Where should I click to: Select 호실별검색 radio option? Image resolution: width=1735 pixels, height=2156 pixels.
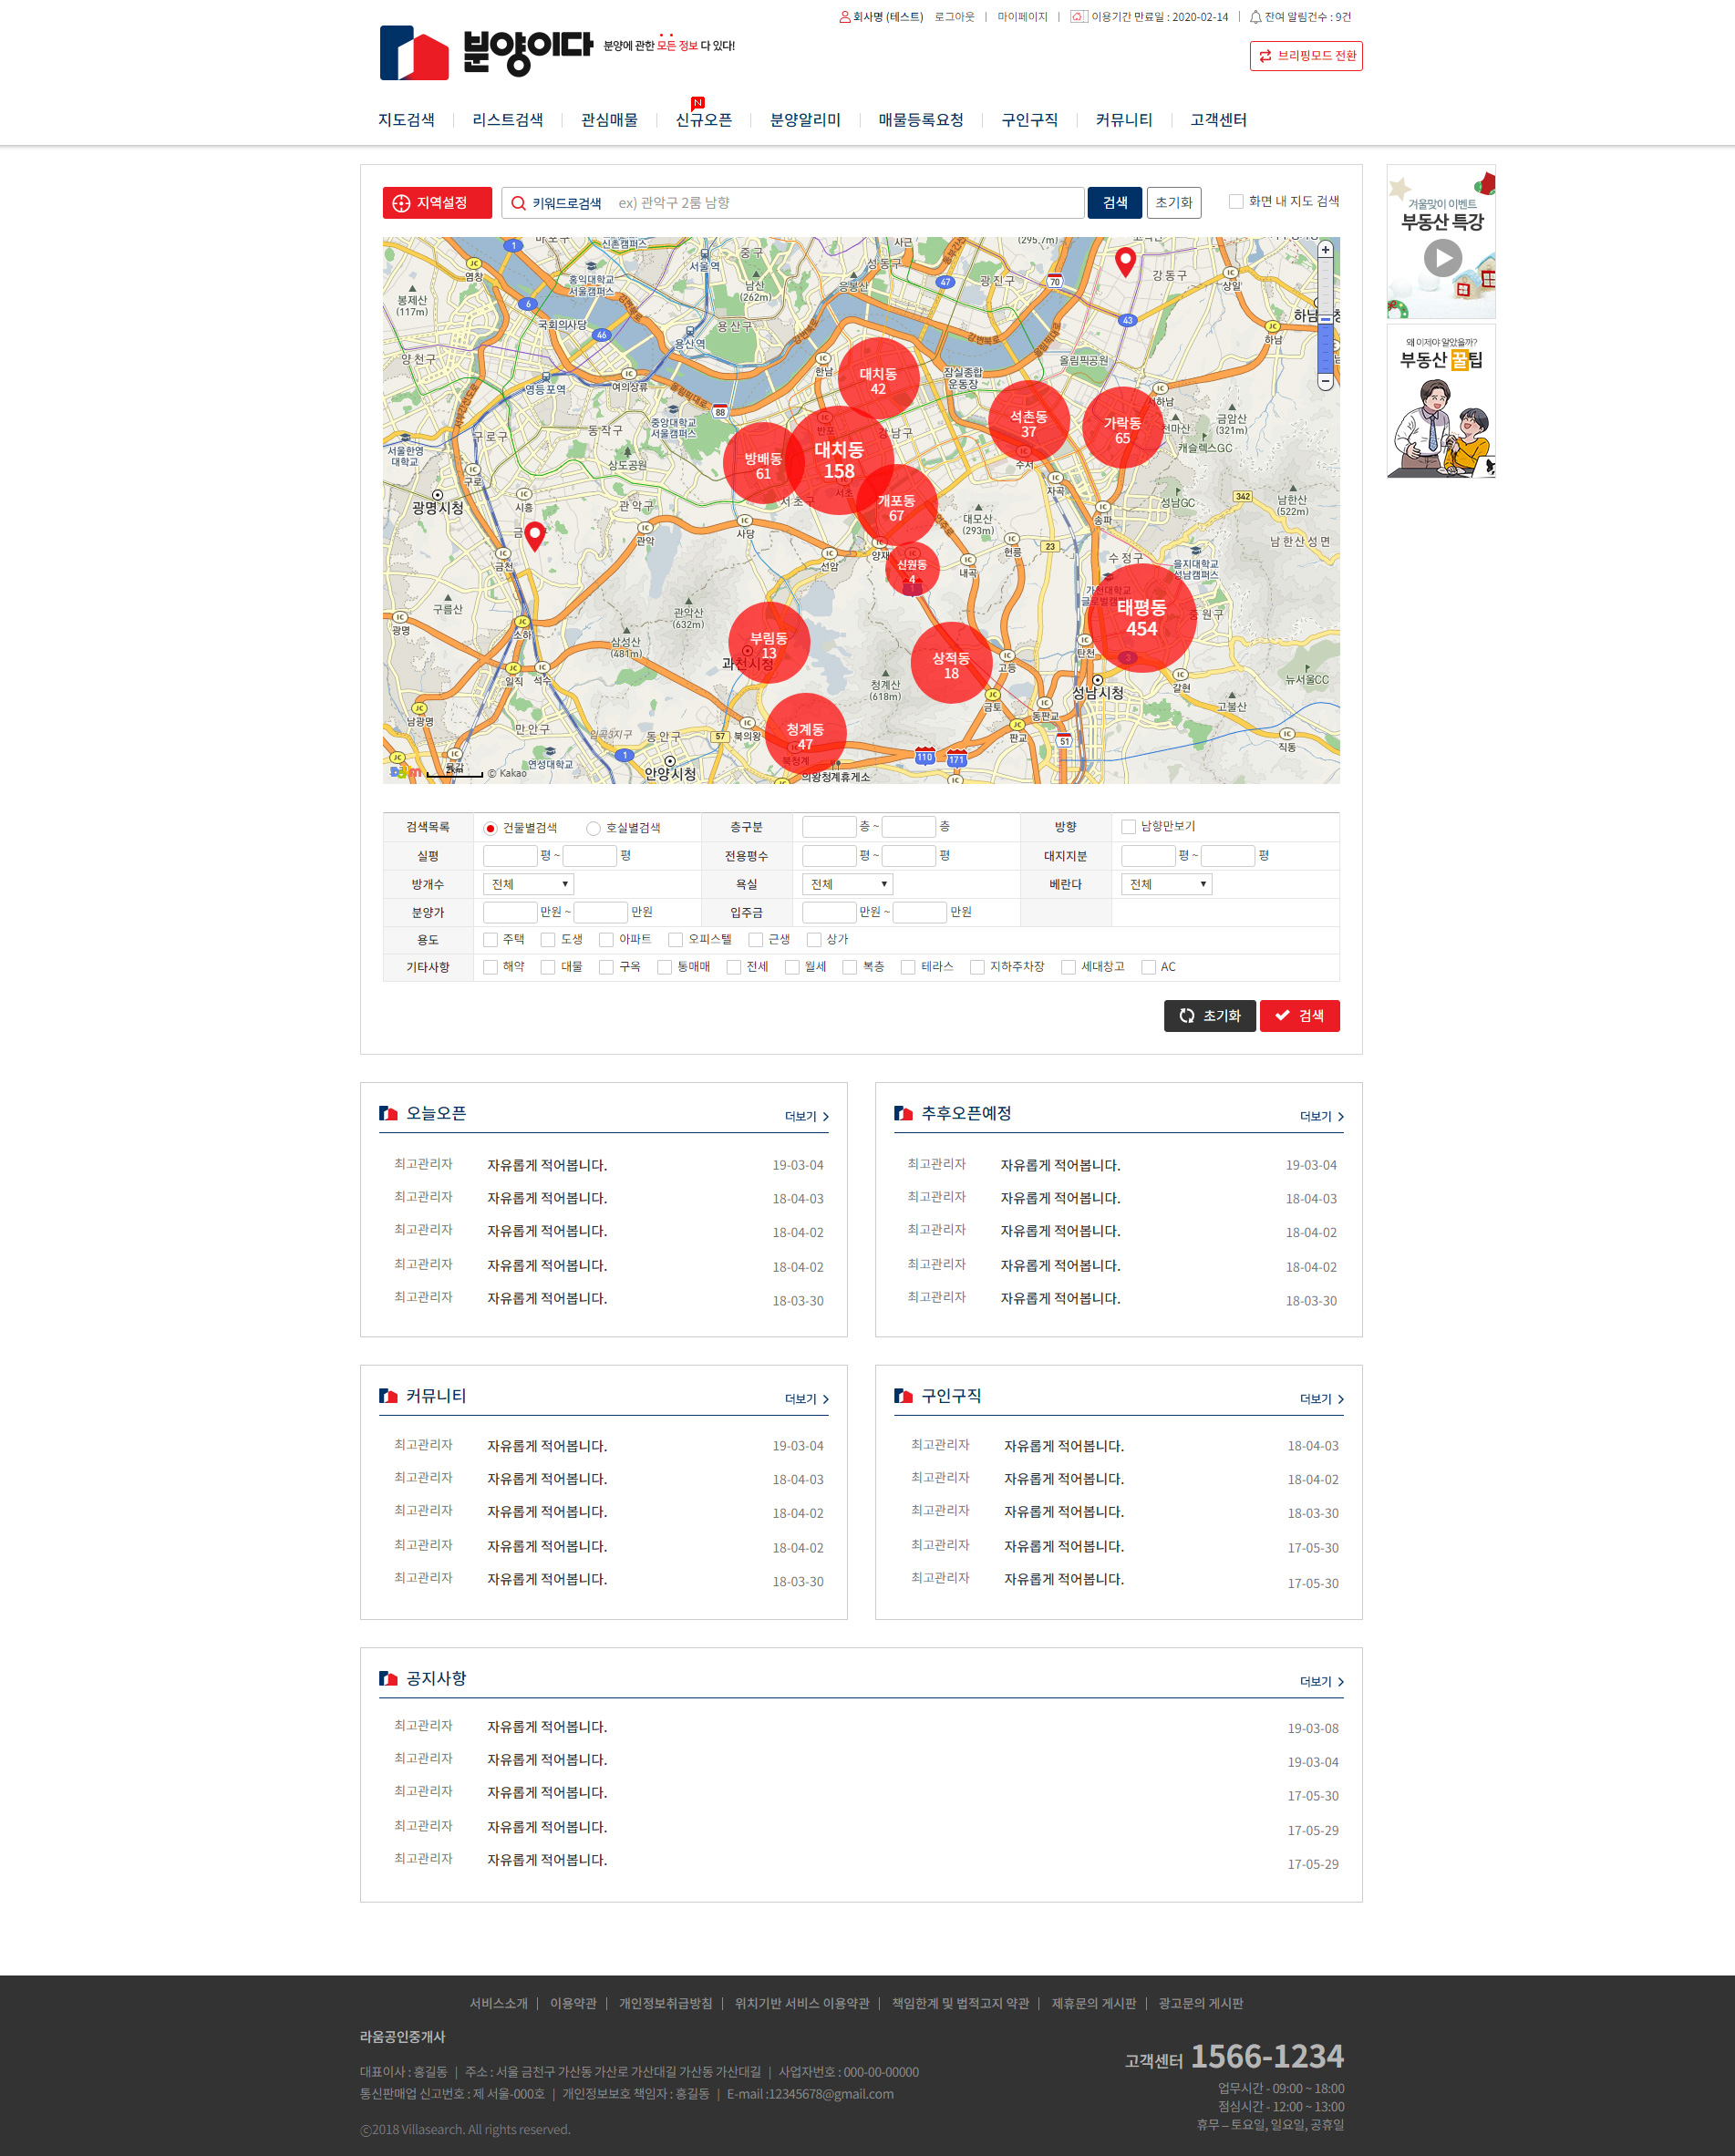pos(593,828)
